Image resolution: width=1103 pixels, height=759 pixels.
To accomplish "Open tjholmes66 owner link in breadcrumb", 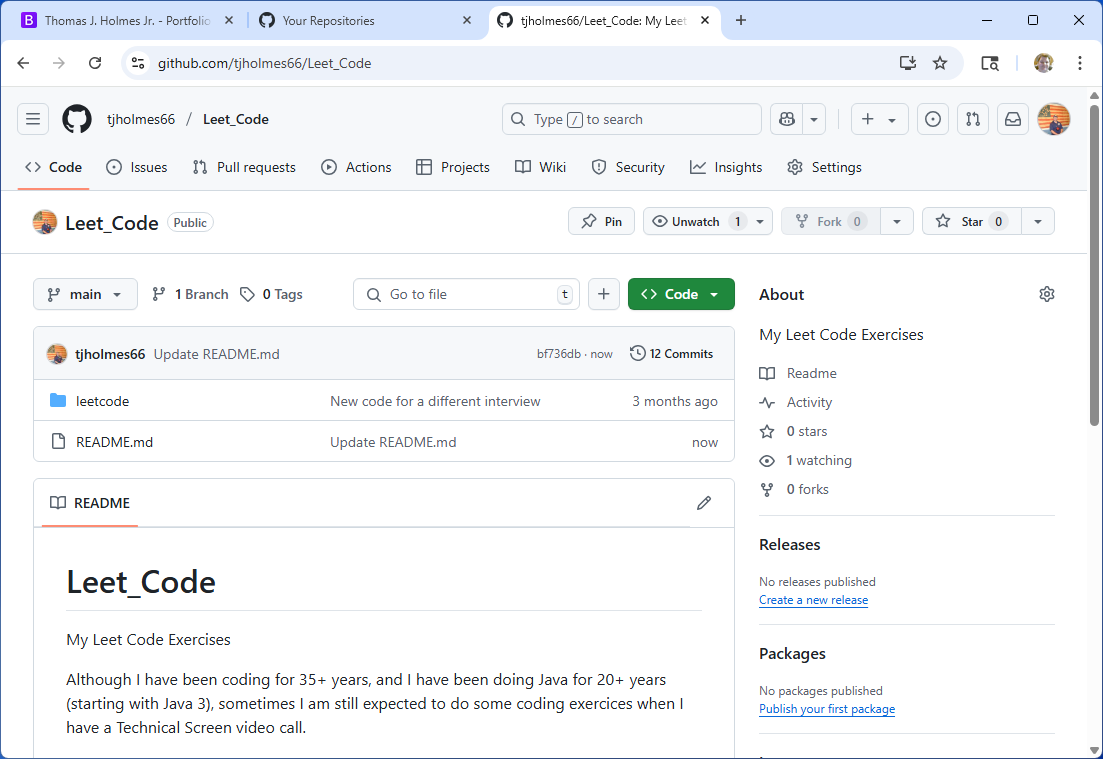I will tap(141, 120).
